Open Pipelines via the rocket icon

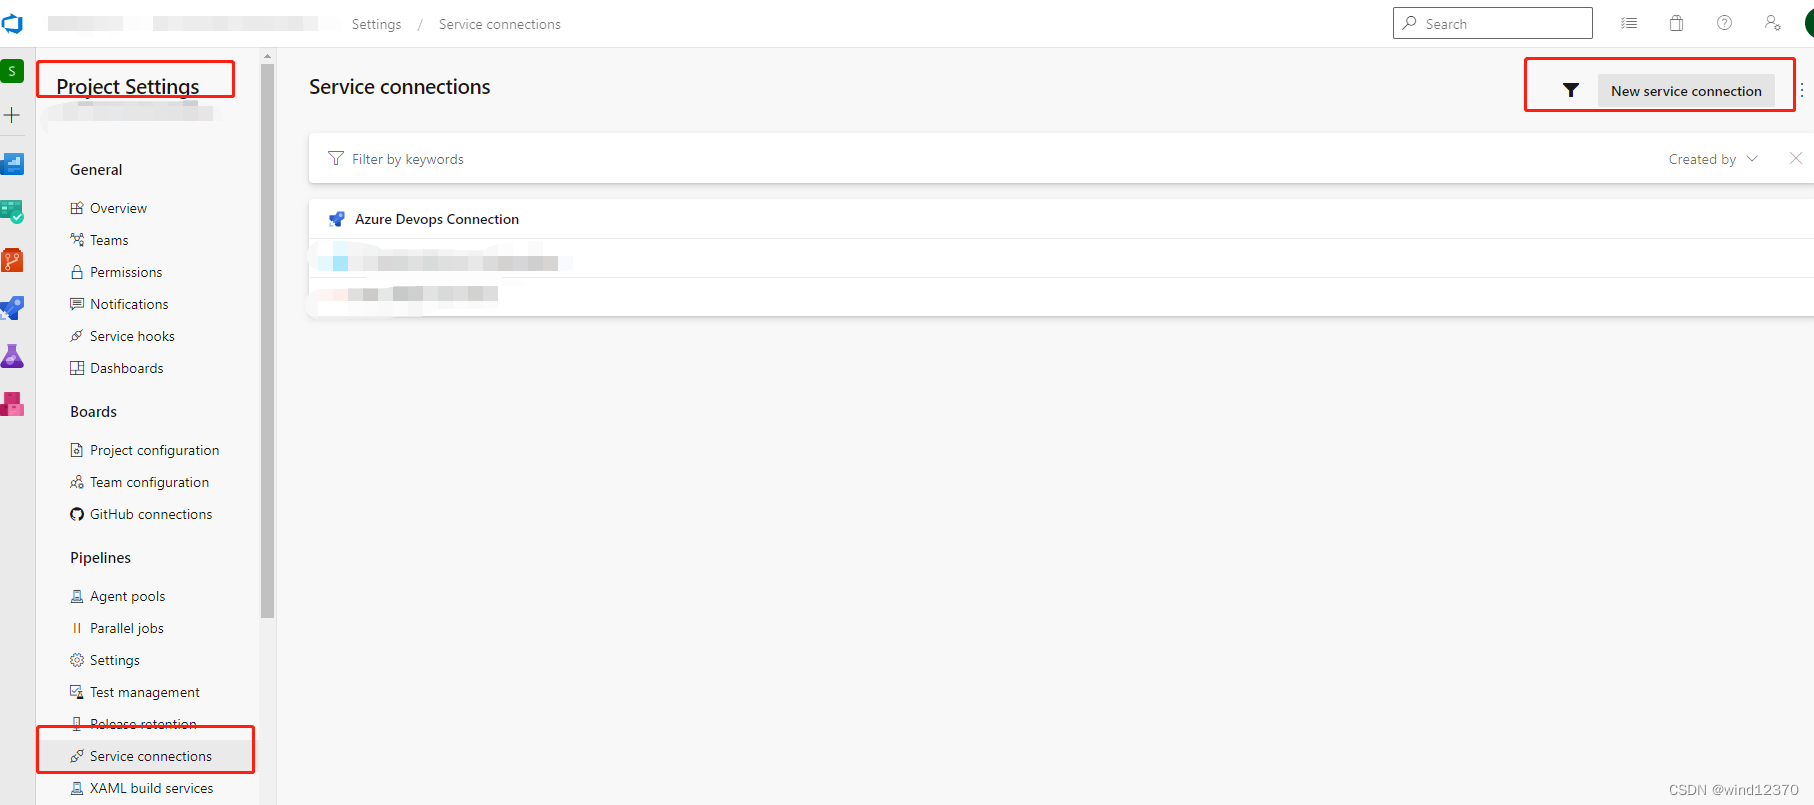point(13,307)
